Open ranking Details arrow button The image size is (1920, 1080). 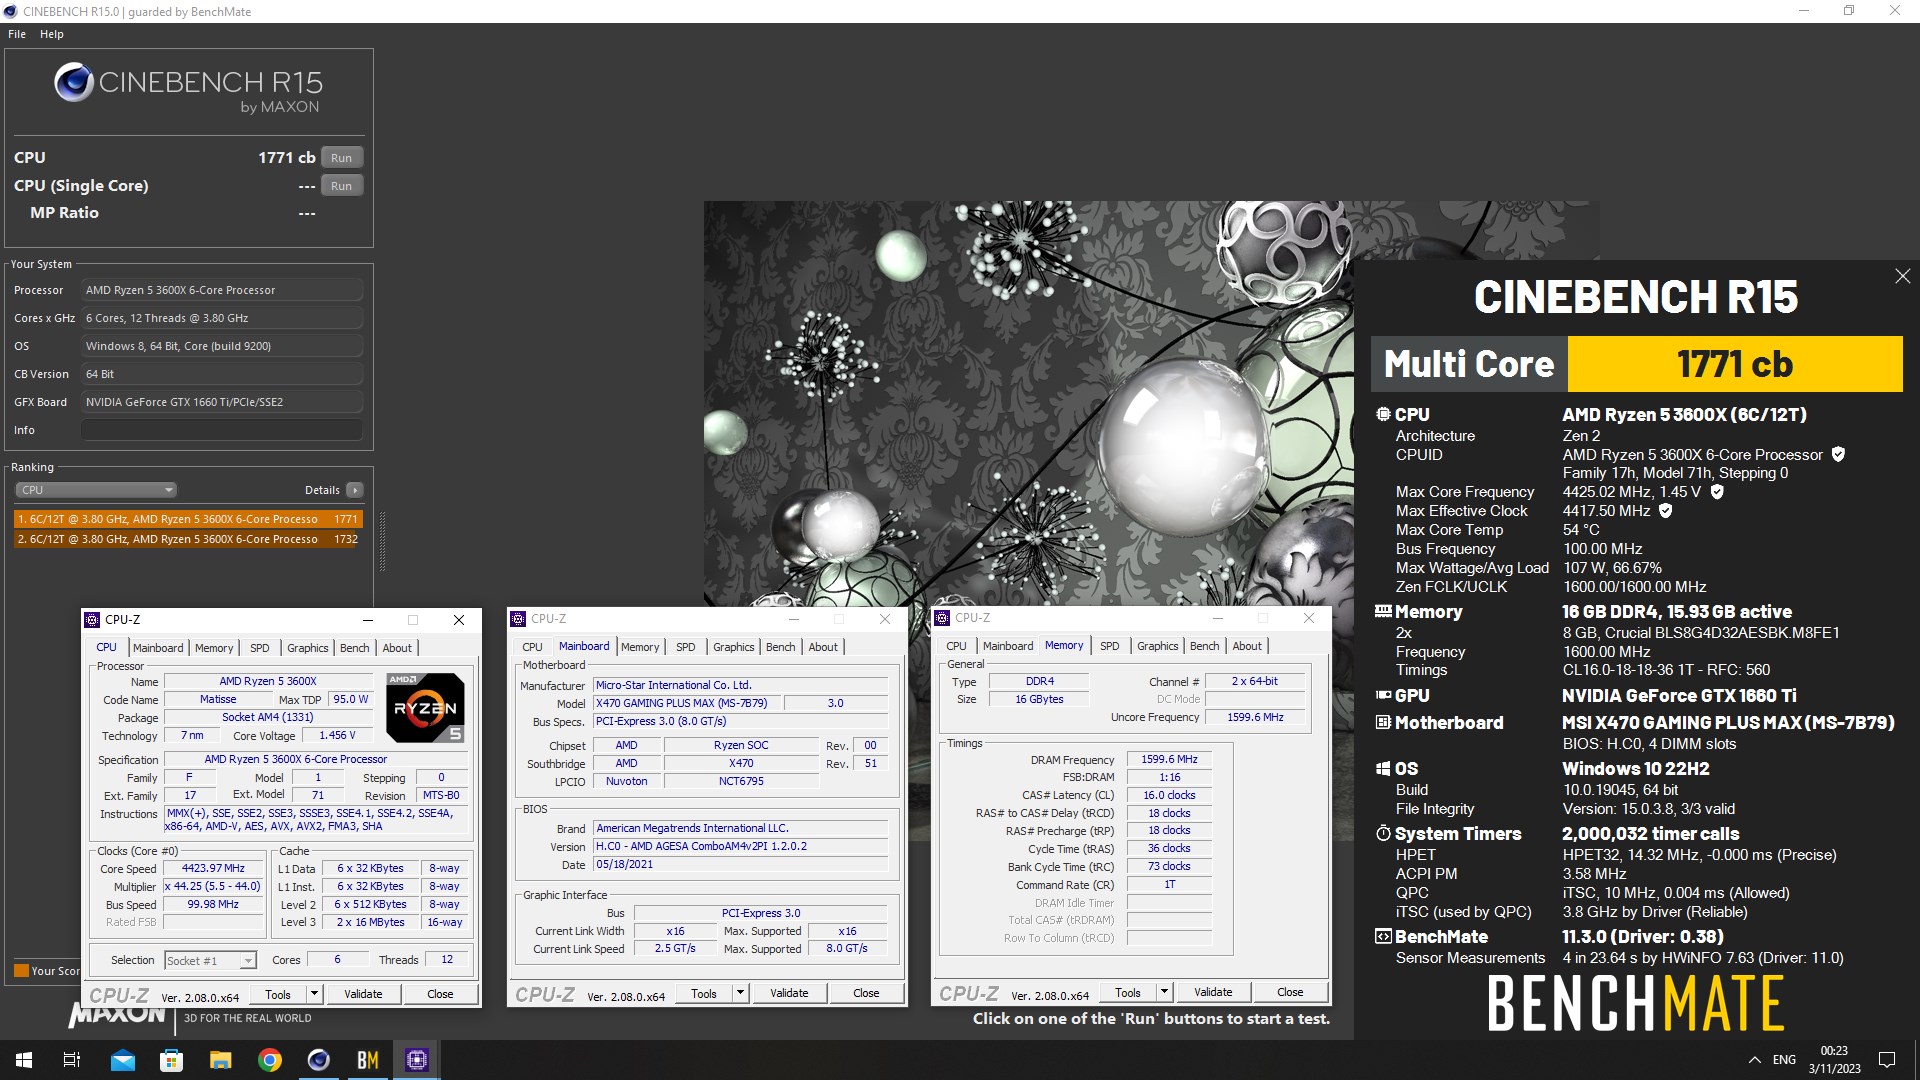[355, 490]
